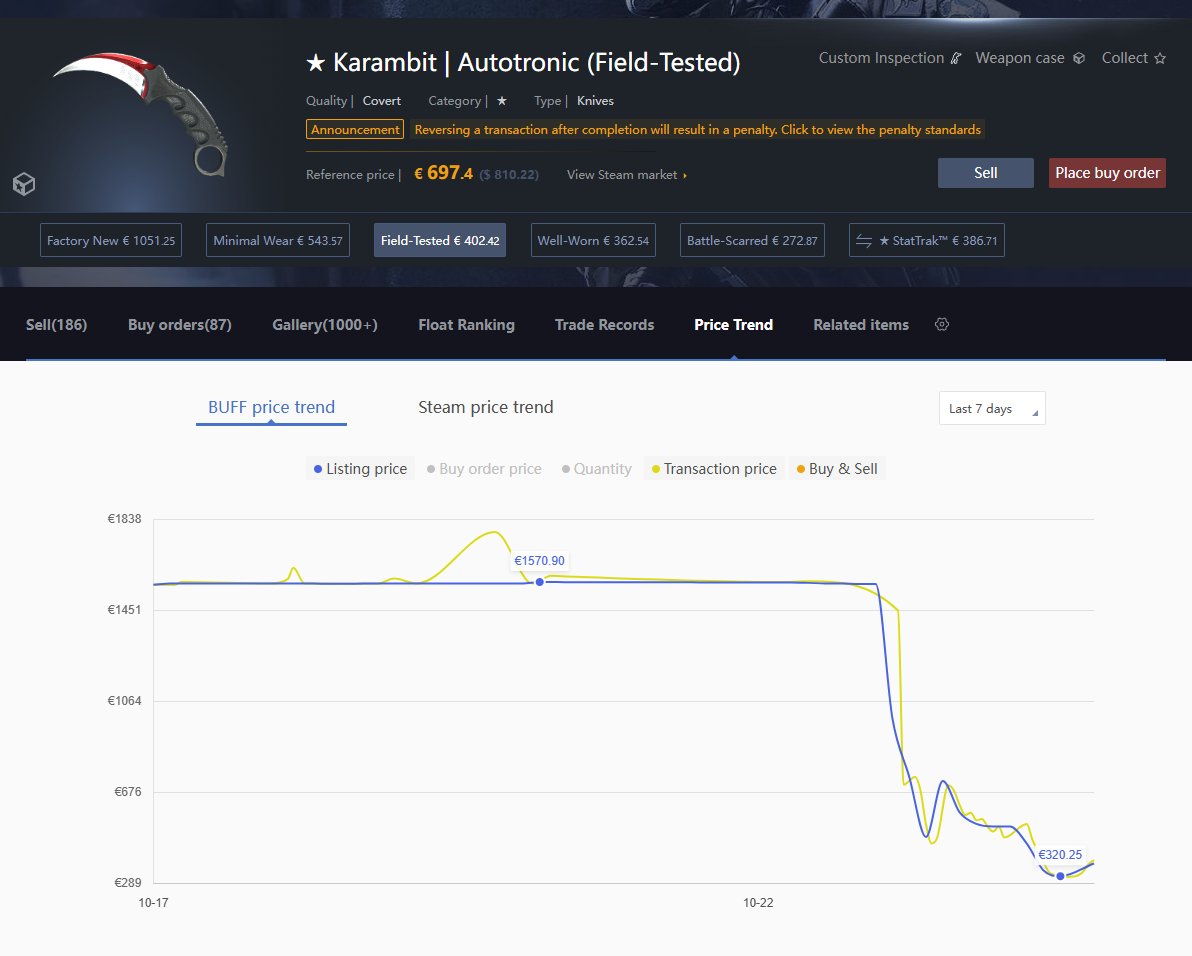This screenshot has width=1192, height=956.
Task: Select Factory New € 1051.25 wear
Action: pyautogui.click(x=111, y=240)
